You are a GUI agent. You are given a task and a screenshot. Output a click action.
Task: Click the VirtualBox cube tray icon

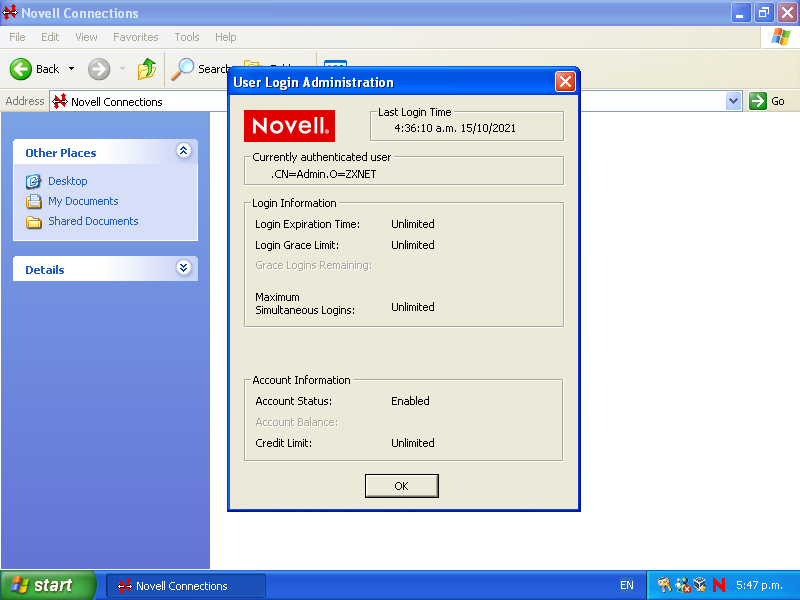click(699, 585)
